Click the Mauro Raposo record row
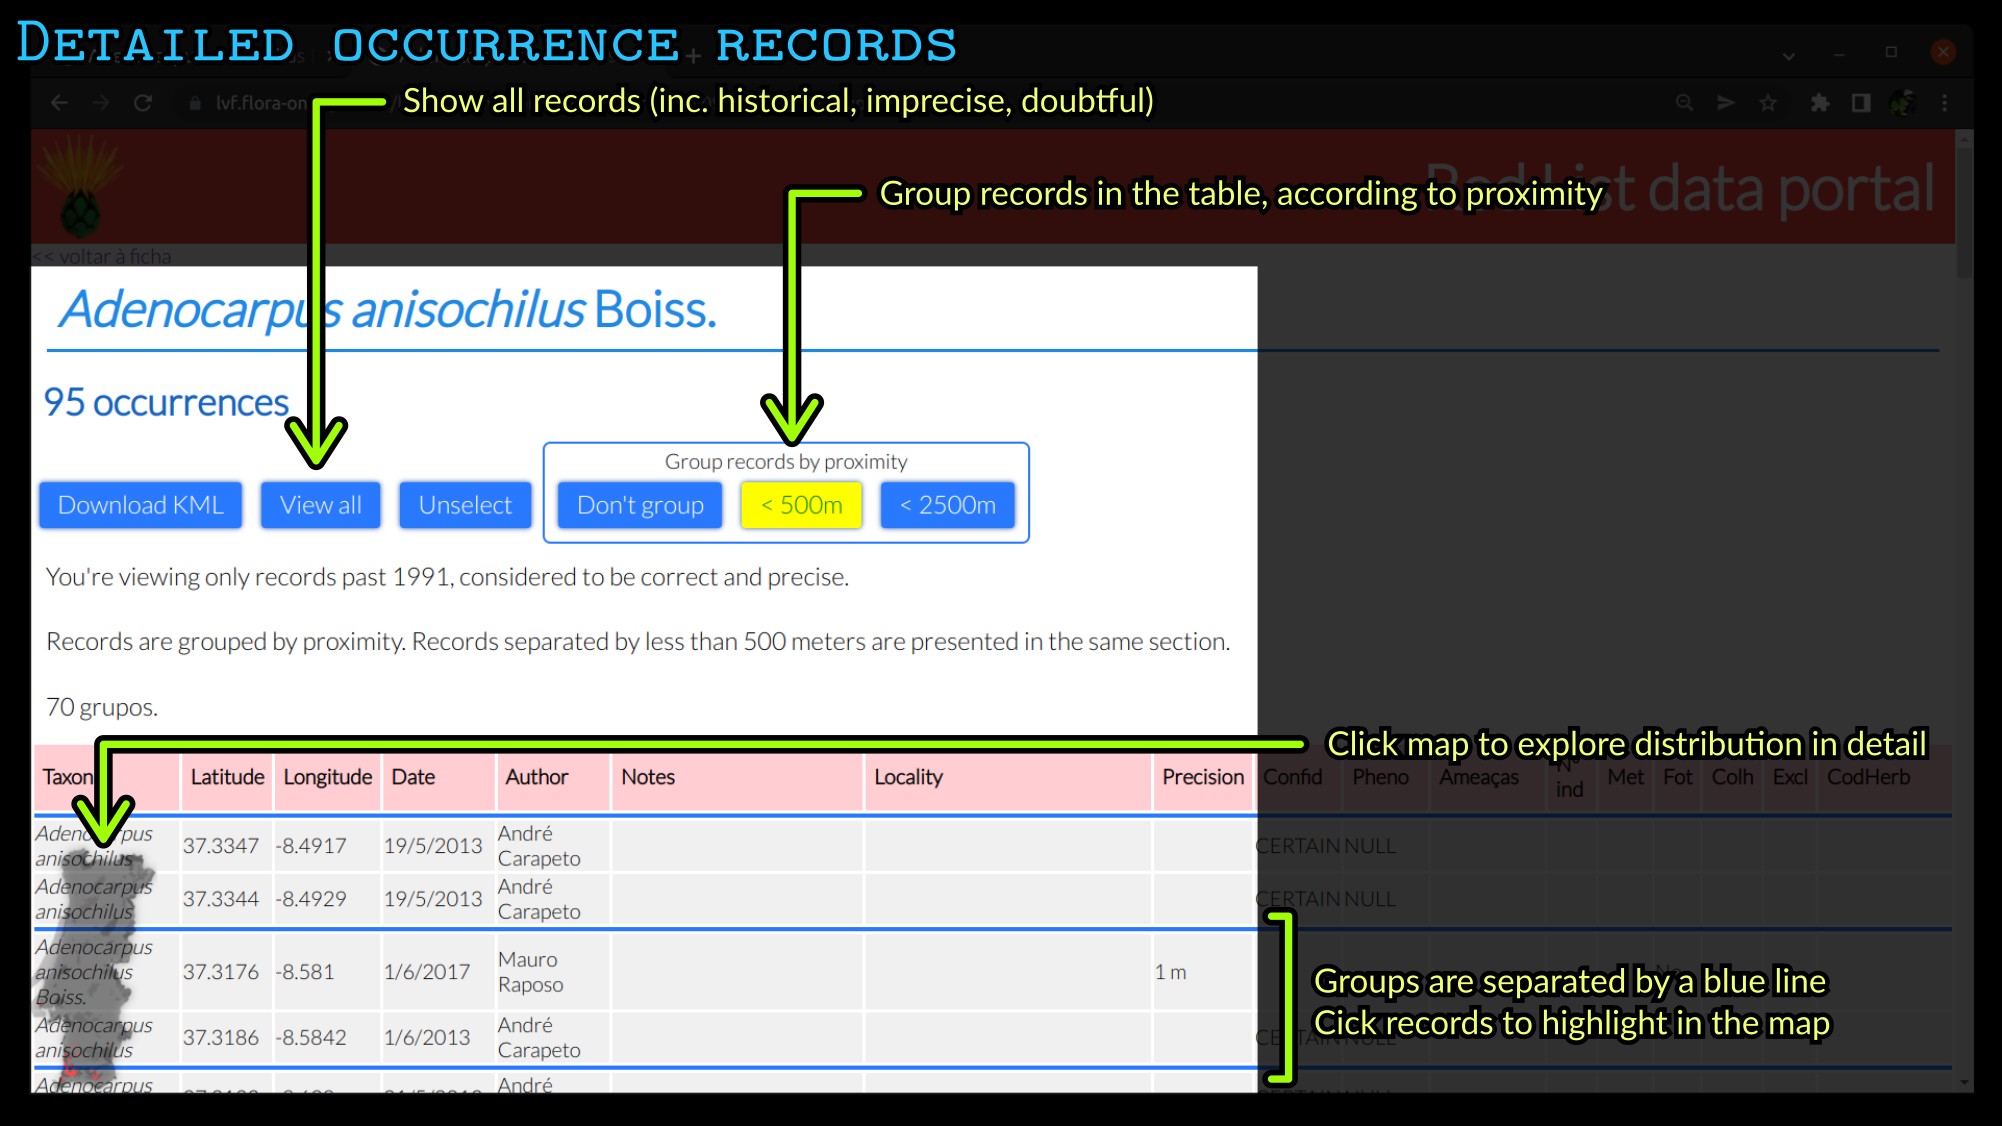The height and width of the screenshot is (1126, 2002). coord(530,972)
